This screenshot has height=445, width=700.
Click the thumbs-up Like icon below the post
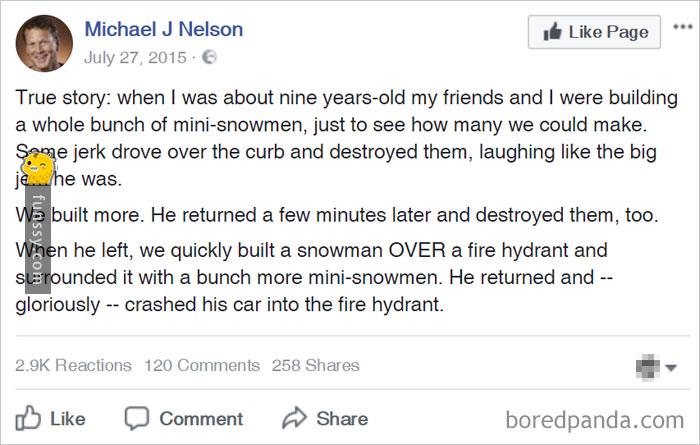tap(28, 418)
